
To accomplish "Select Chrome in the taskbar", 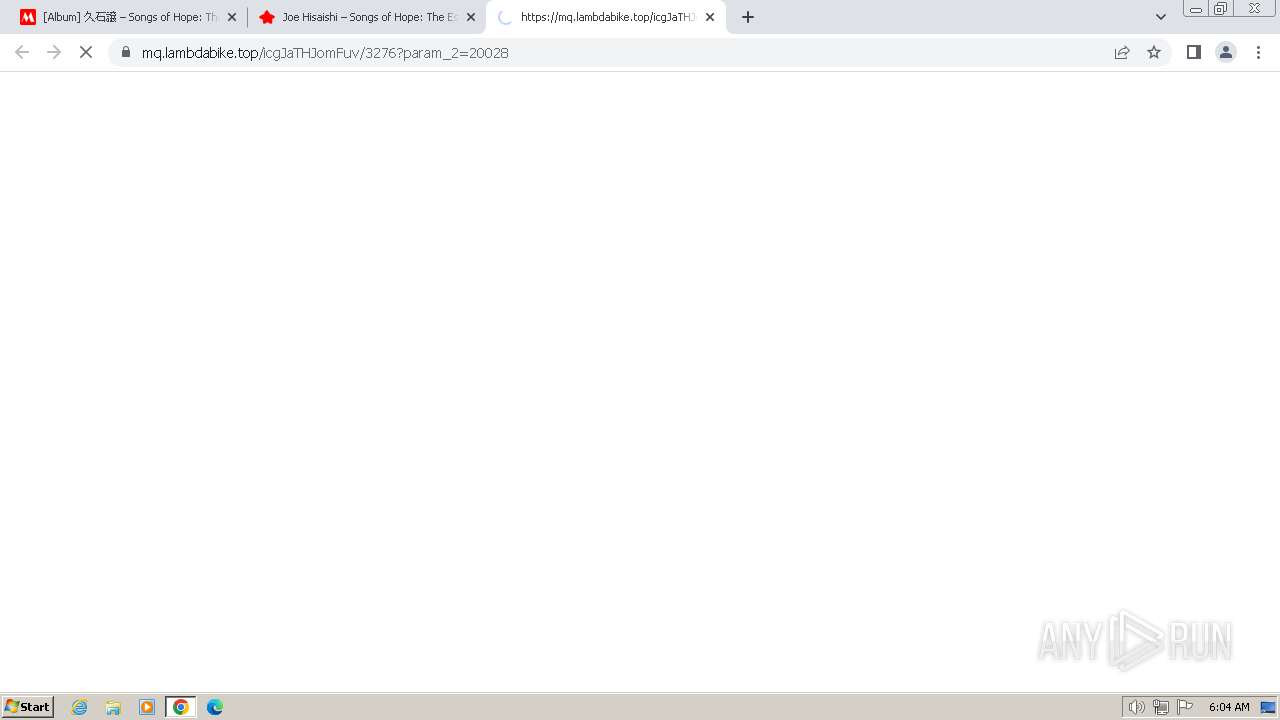I will (181, 707).
